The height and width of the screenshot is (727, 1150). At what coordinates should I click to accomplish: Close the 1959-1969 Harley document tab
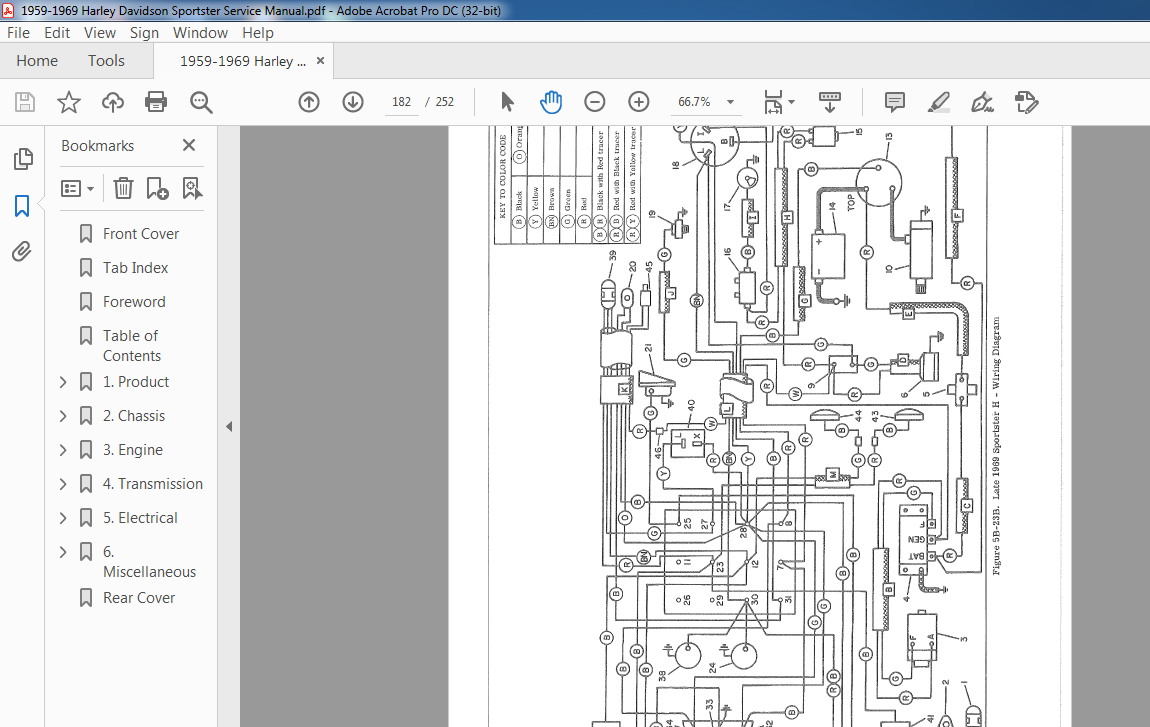click(321, 61)
